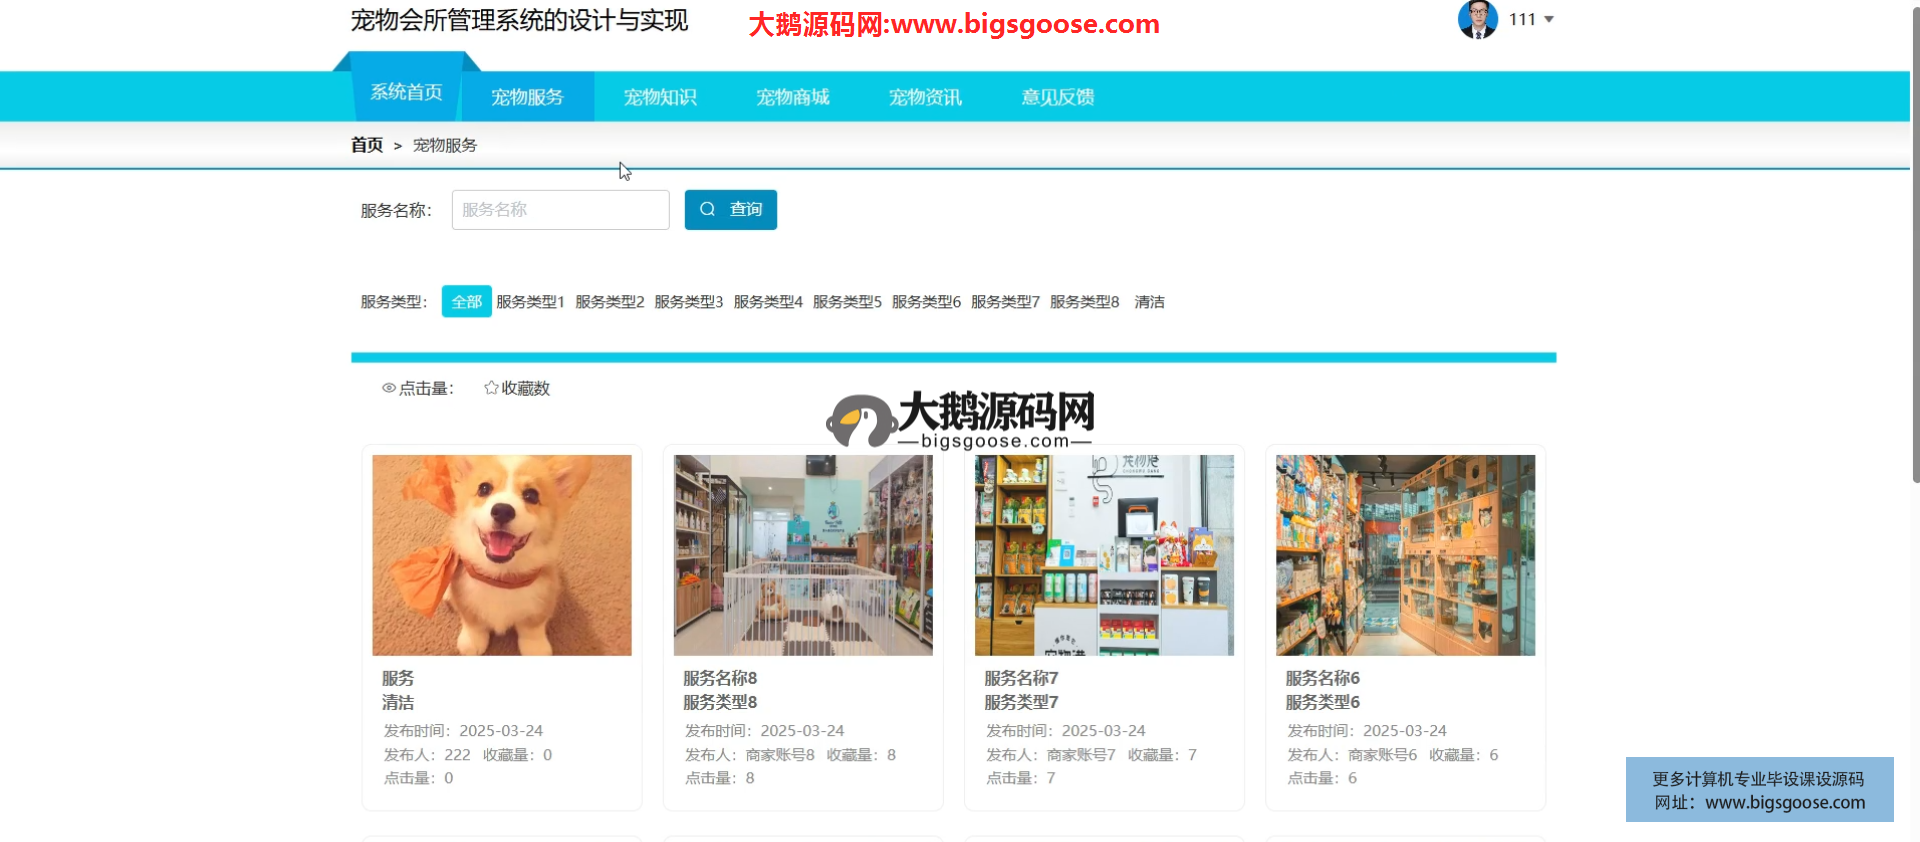Click the 服务名称7 card title
This screenshot has width=1920, height=842.
pos(1021,678)
